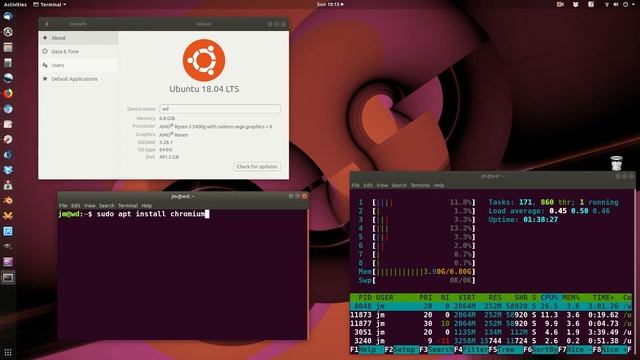Select htop process row PID 3240
The height and width of the screenshot is (360, 640).
[x=491, y=341]
